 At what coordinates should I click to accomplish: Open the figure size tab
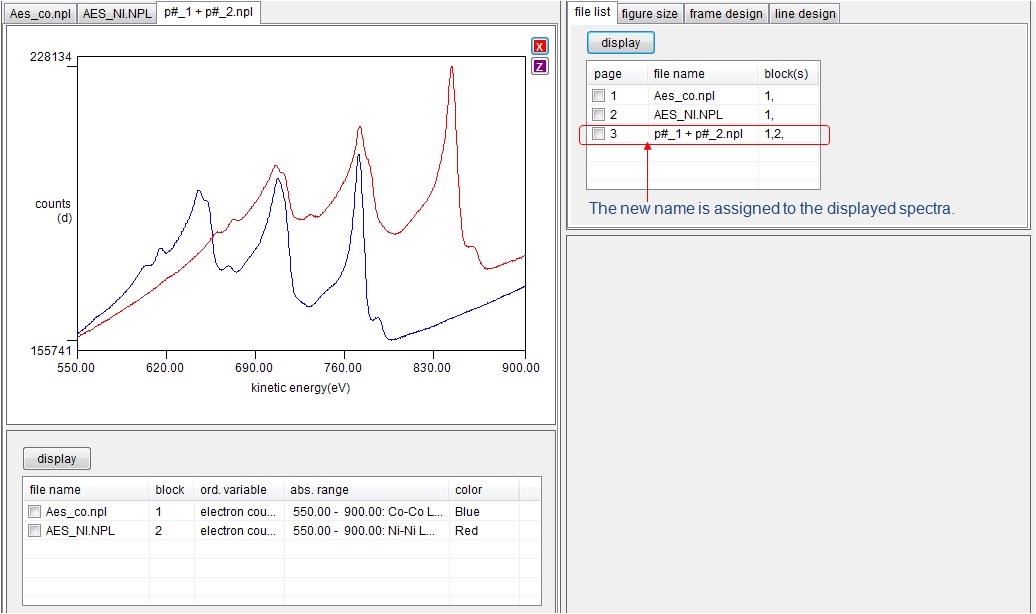pyautogui.click(x=649, y=13)
